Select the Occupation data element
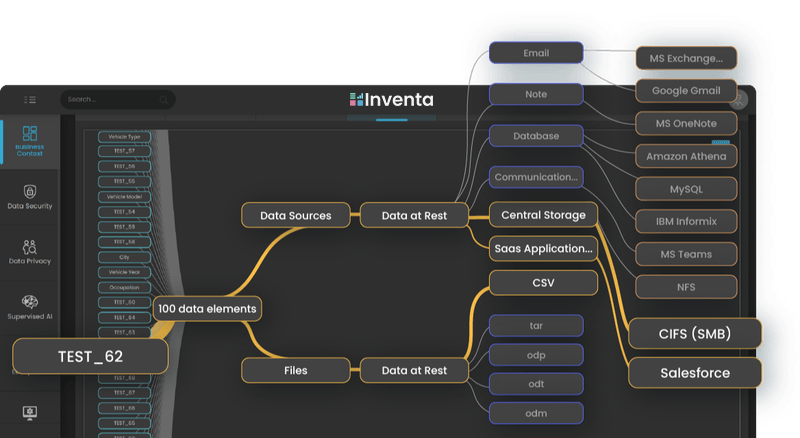The height and width of the screenshot is (438, 800). 124,287
